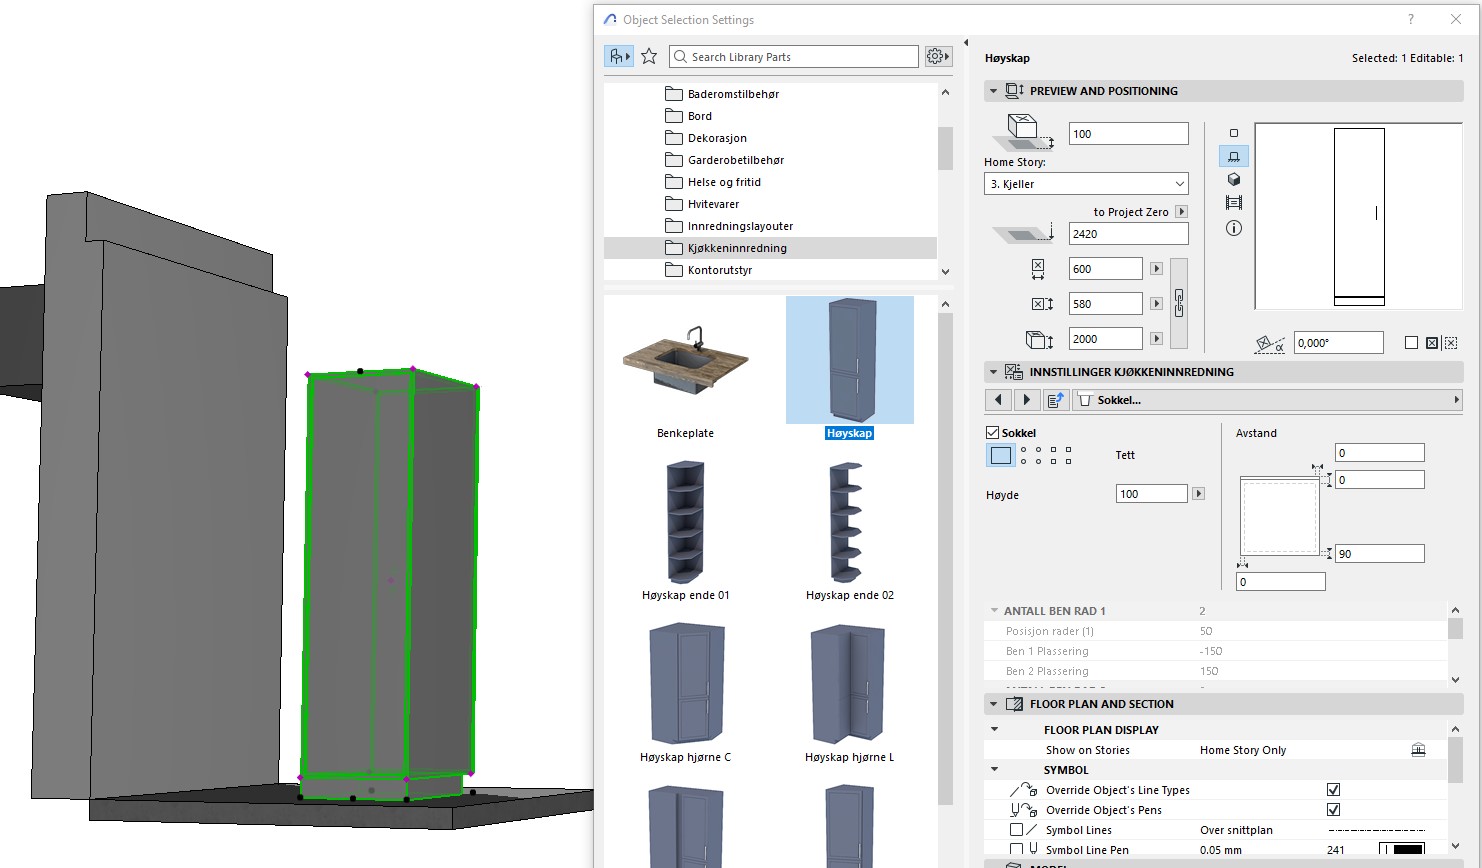The height and width of the screenshot is (868, 1482).
Task: Go to the next settings page arrow
Action: pyautogui.click(x=1026, y=400)
